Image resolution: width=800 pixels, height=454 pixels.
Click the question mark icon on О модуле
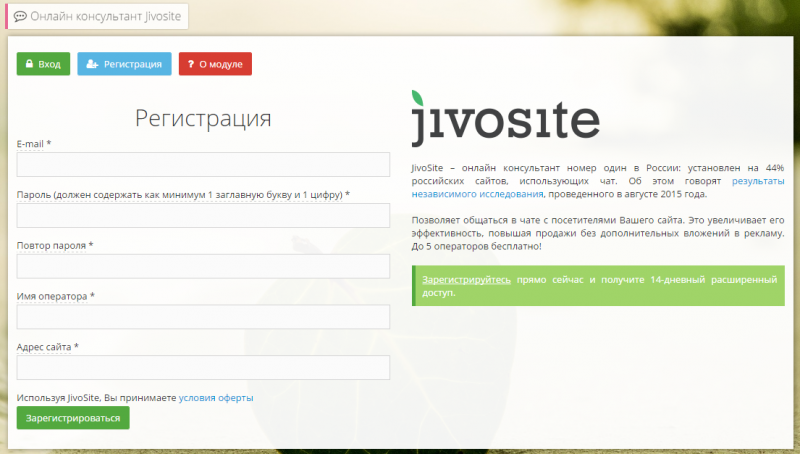coord(191,64)
